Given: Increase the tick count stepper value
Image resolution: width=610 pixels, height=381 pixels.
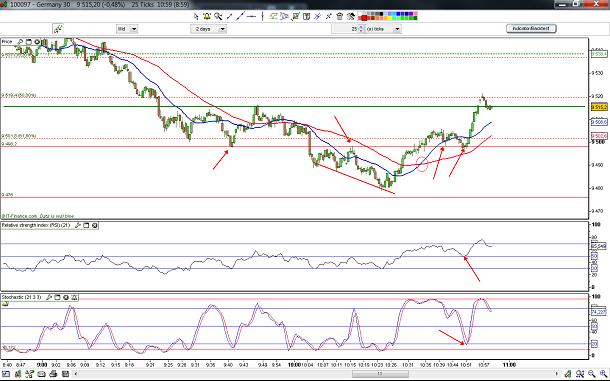Looking at the screenshot, I should point(361,27).
